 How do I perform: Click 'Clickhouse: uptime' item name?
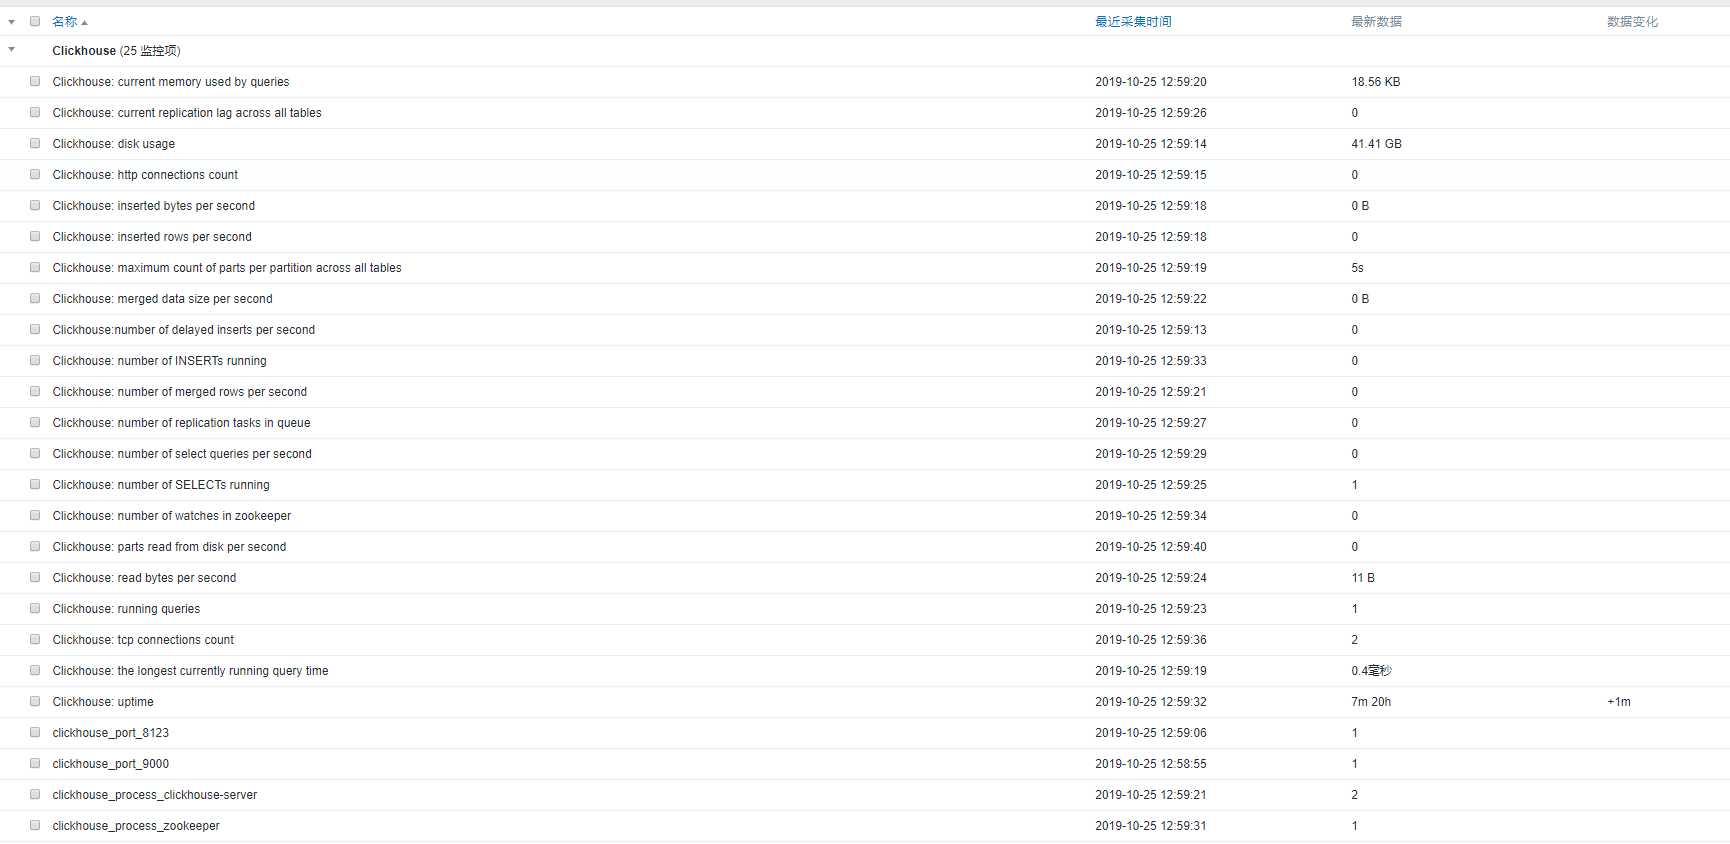pyautogui.click(x=103, y=702)
